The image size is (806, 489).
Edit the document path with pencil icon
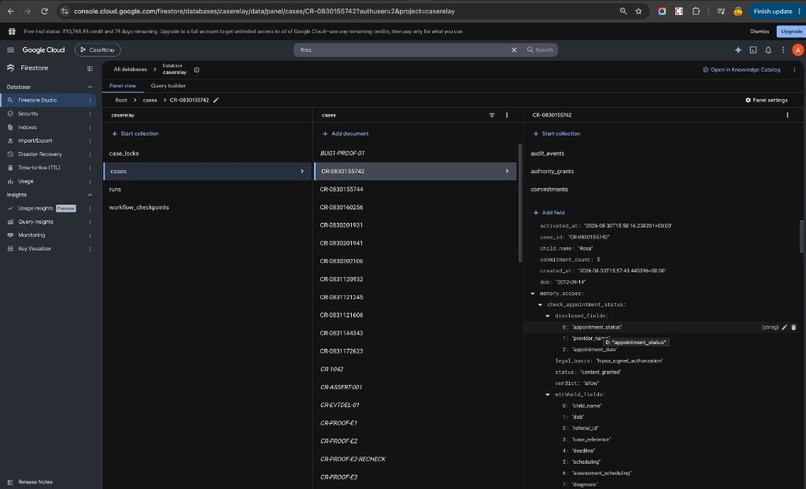216,100
